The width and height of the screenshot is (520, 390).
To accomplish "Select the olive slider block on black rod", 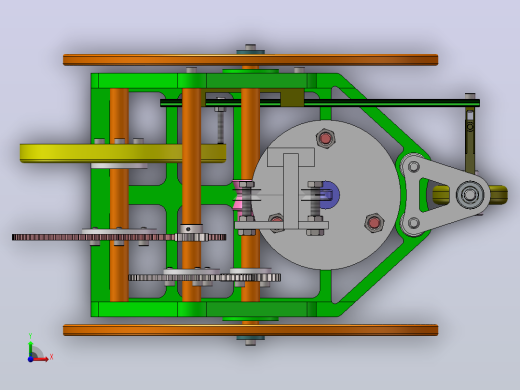I will pyautogui.click(x=292, y=99).
